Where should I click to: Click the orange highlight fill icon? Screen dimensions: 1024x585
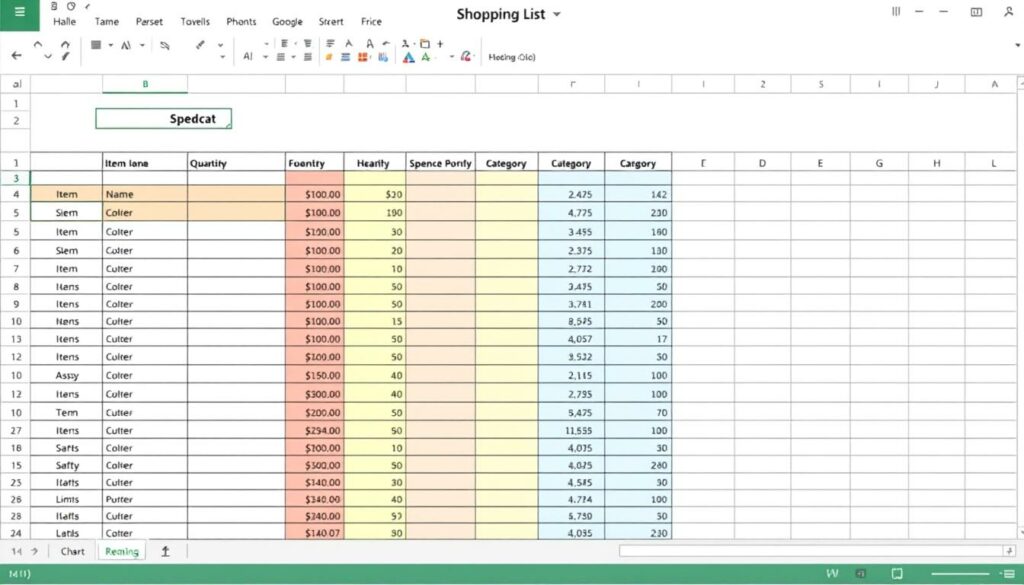tap(329, 57)
